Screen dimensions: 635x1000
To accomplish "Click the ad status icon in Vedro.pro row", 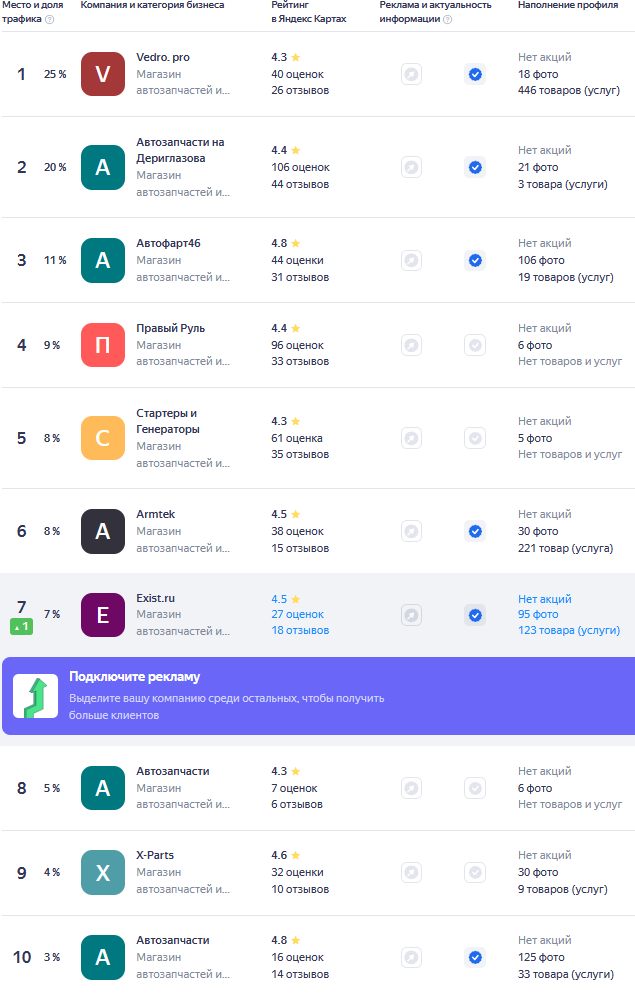I will tap(411, 74).
